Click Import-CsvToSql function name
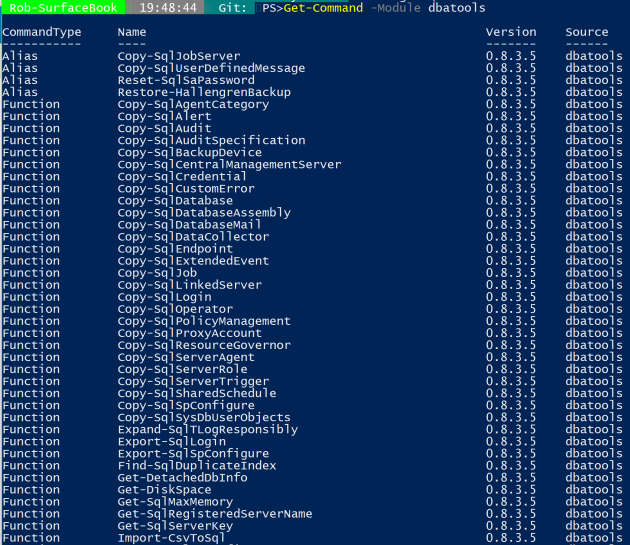The image size is (630, 545). pos(172,539)
